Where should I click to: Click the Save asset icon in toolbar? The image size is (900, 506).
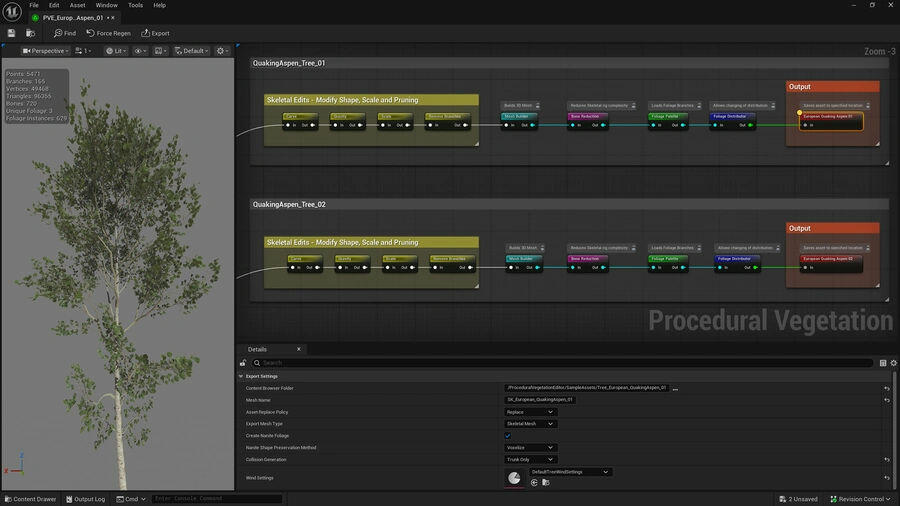click(11, 33)
